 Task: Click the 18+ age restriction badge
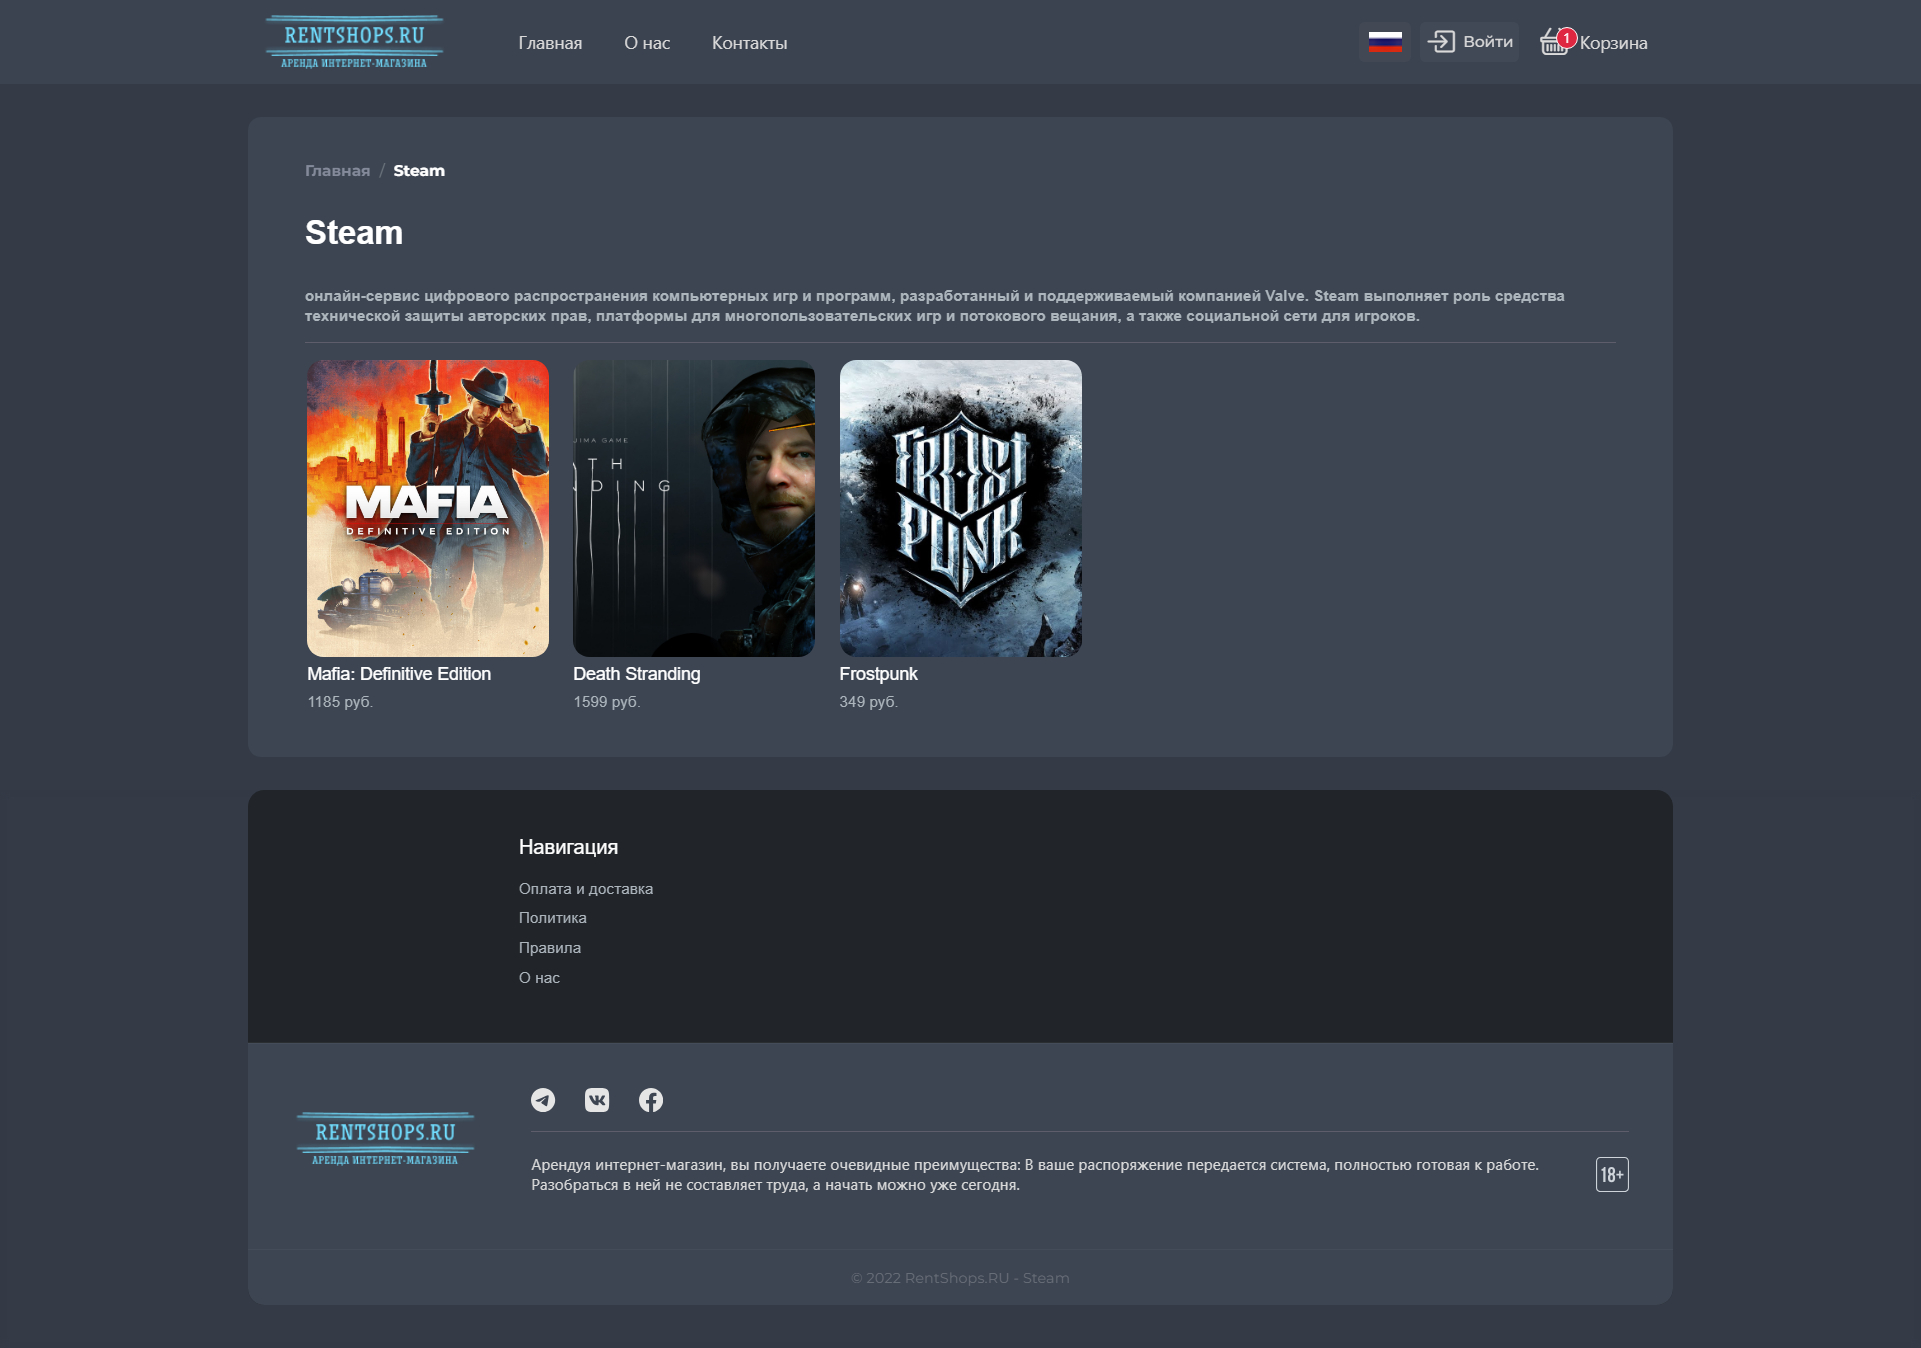click(x=1612, y=1174)
